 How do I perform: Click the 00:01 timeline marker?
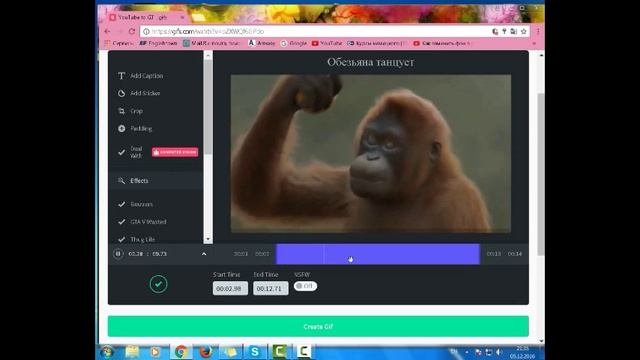click(241, 254)
